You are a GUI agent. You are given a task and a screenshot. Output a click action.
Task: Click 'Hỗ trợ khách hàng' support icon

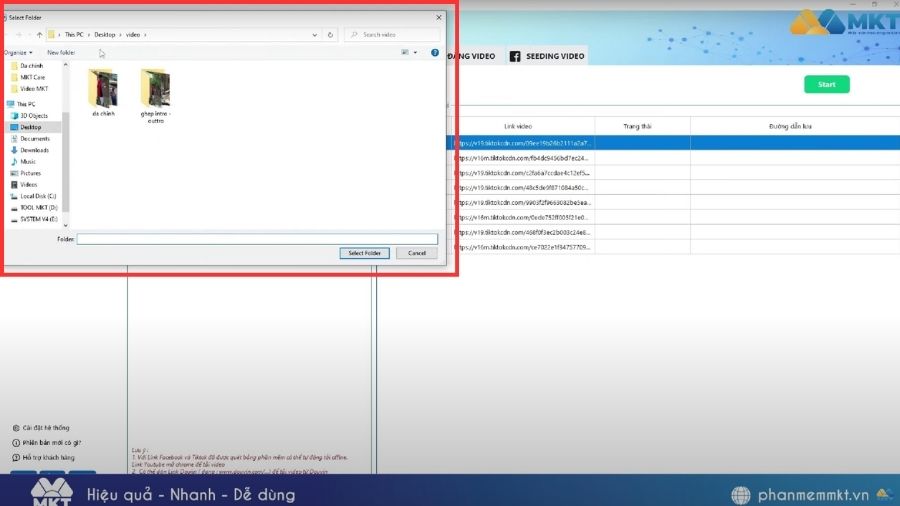[16, 457]
